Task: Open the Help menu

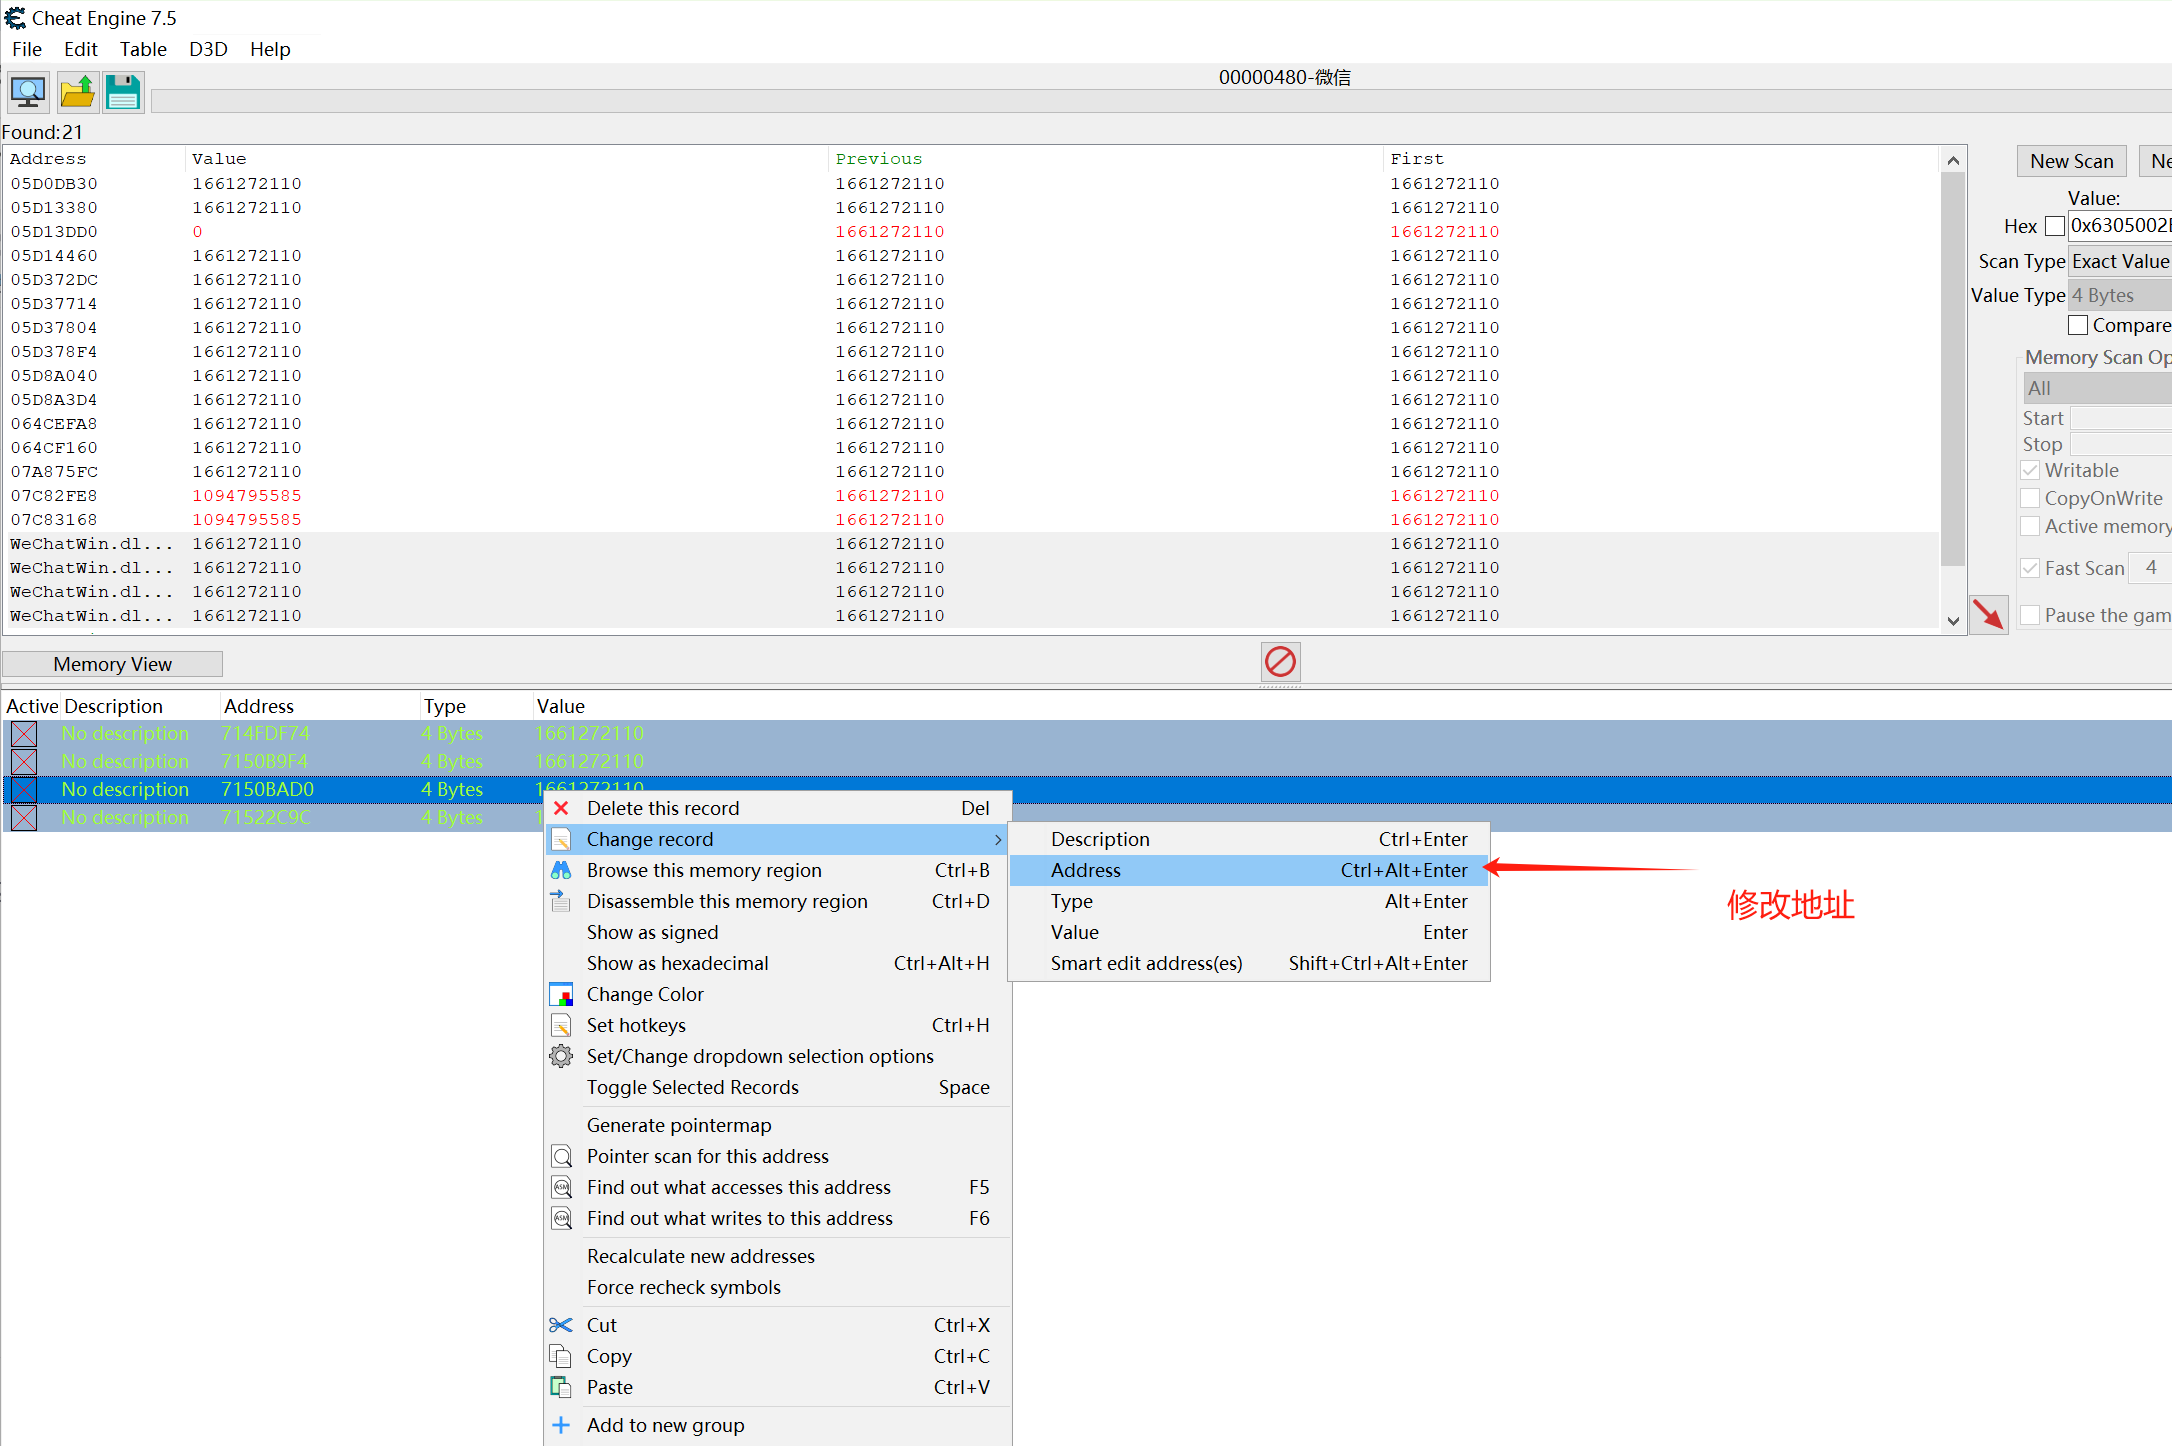Action: pos(270,49)
